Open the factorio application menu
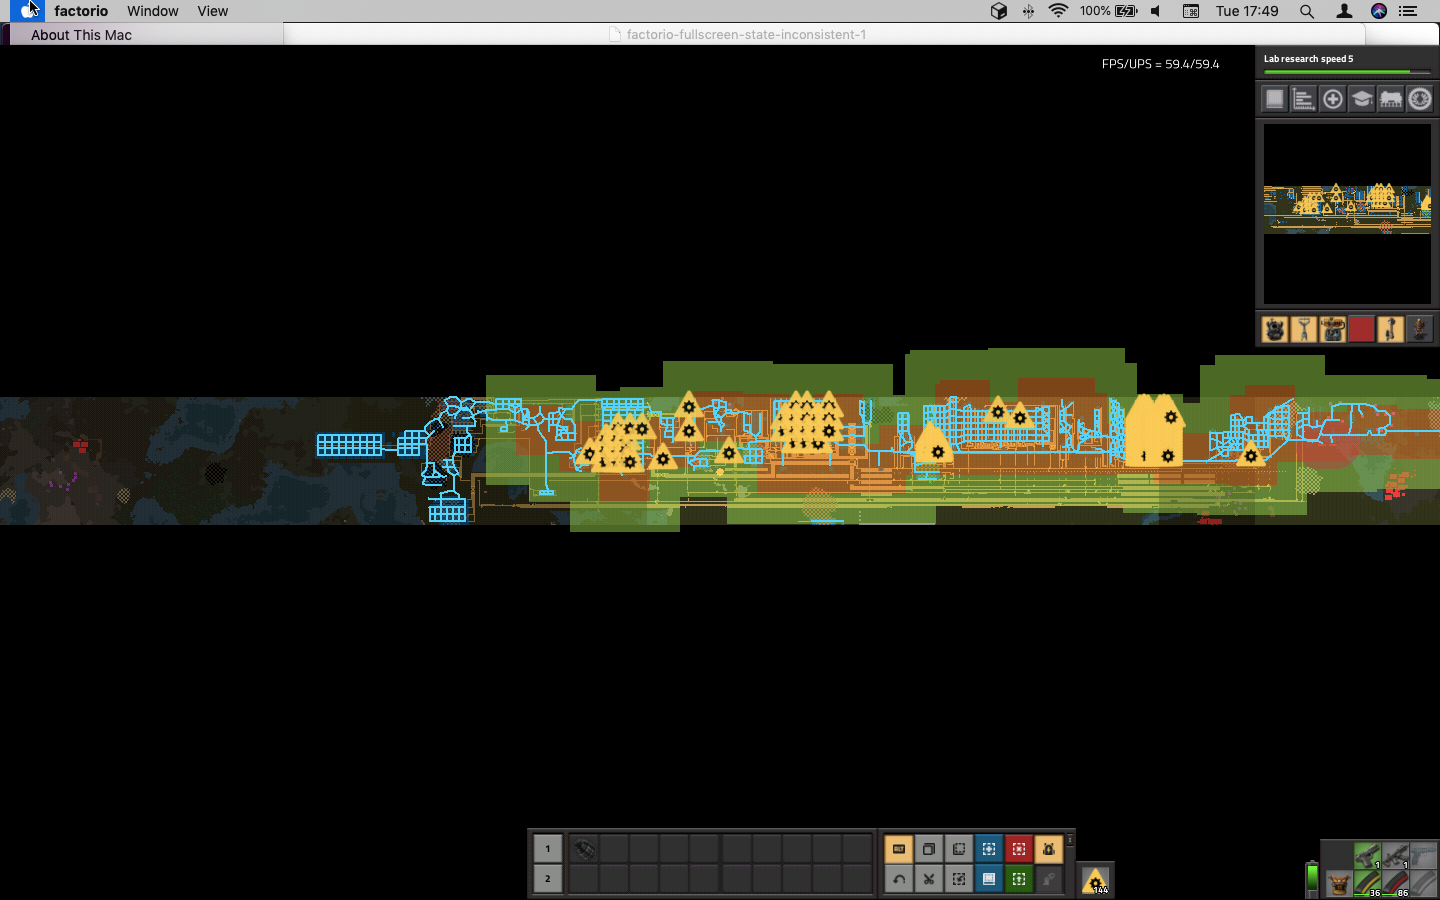1440x900 pixels. (x=81, y=11)
